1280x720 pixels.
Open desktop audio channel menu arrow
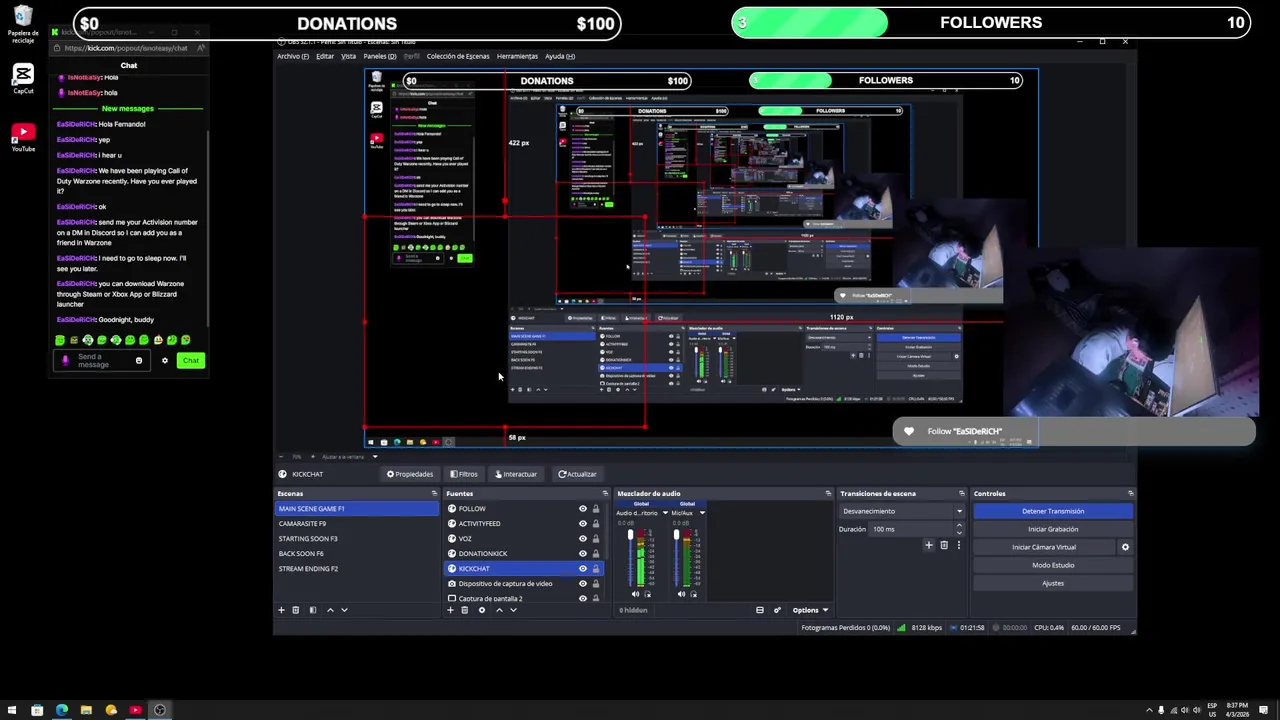[665, 513]
